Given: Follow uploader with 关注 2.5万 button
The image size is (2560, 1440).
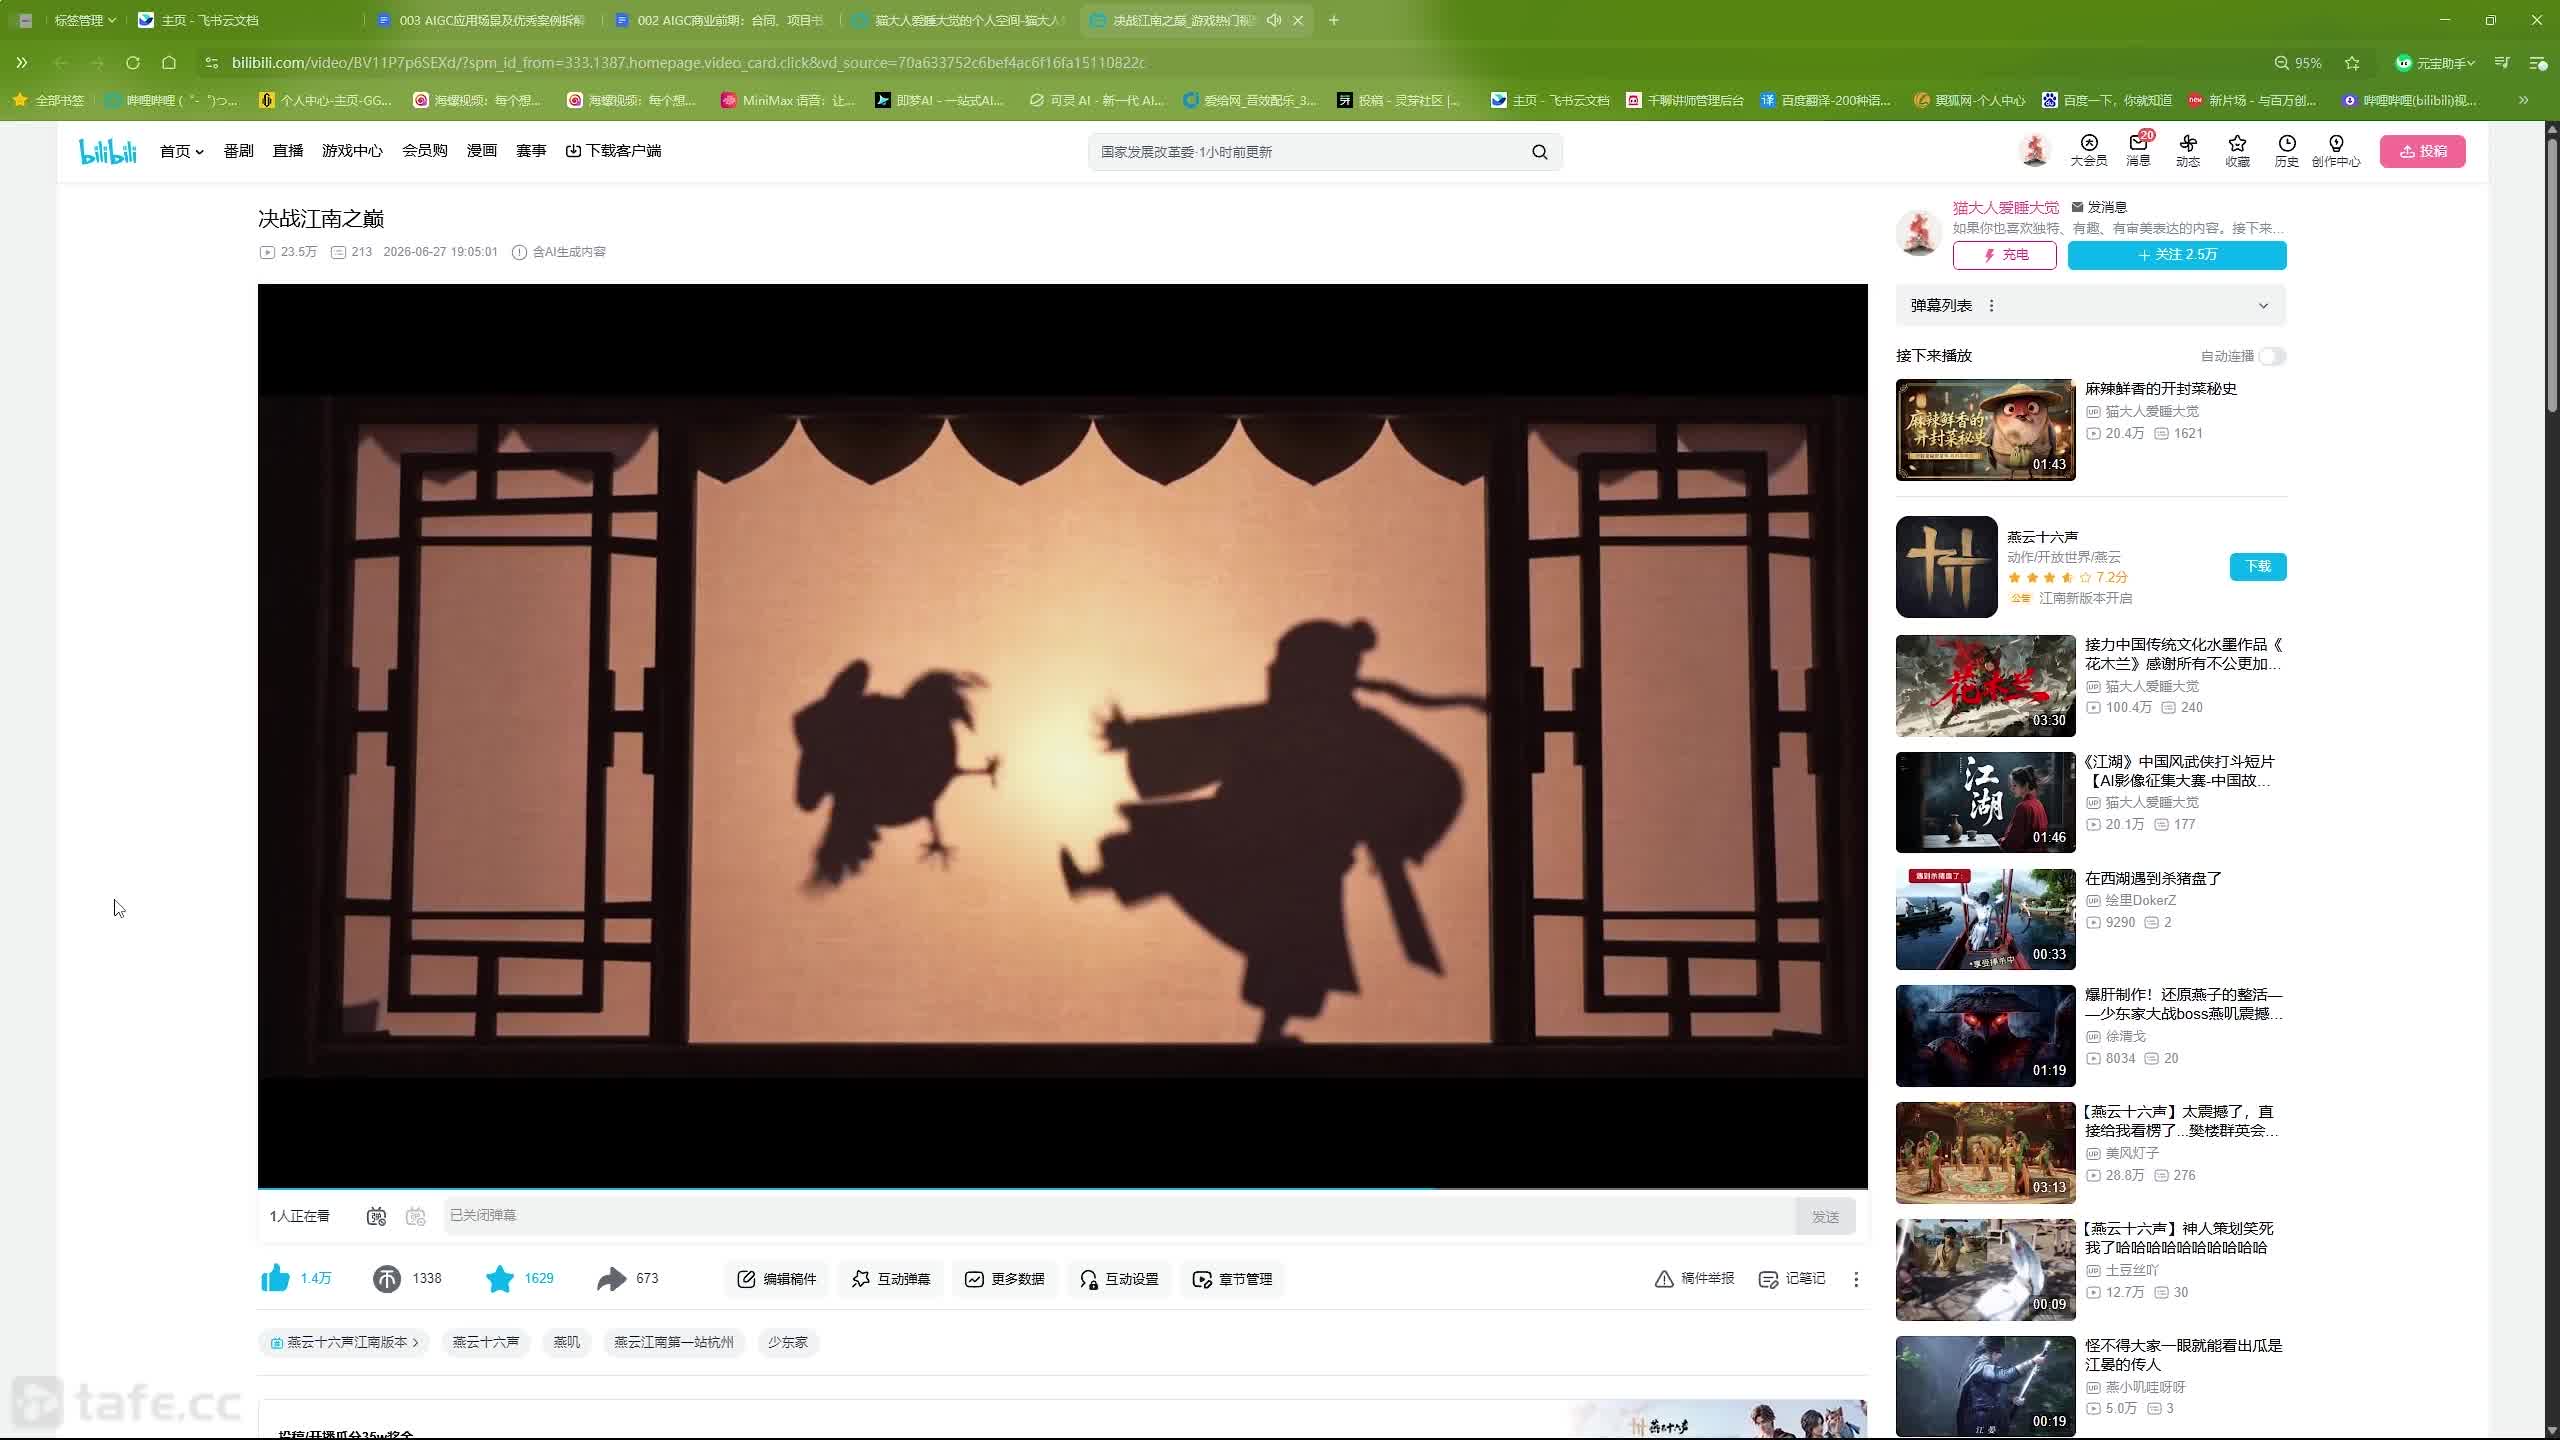Looking at the screenshot, I should pos(2177,255).
